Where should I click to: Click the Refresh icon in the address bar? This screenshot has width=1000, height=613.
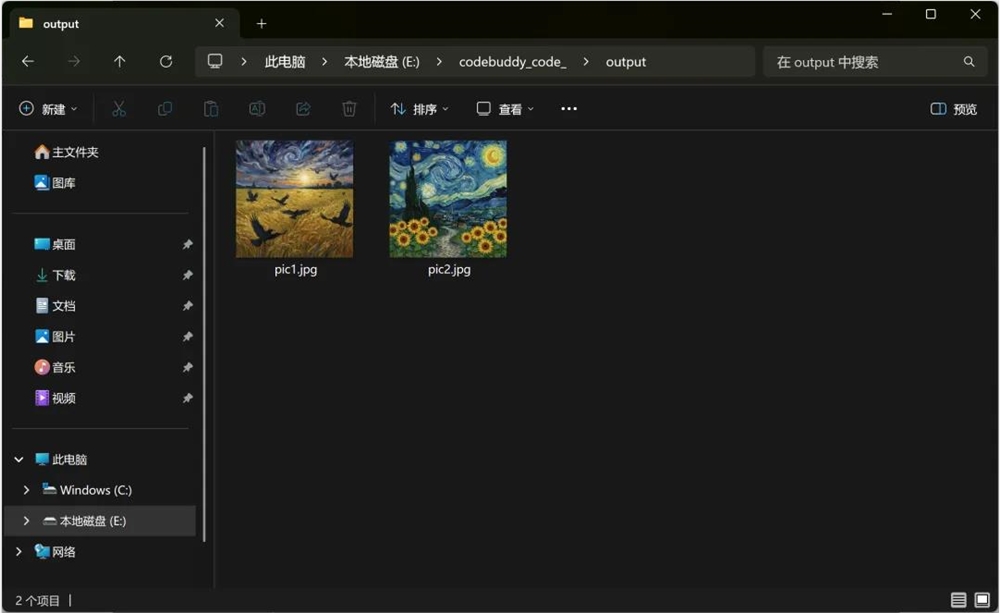(x=166, y=61)
